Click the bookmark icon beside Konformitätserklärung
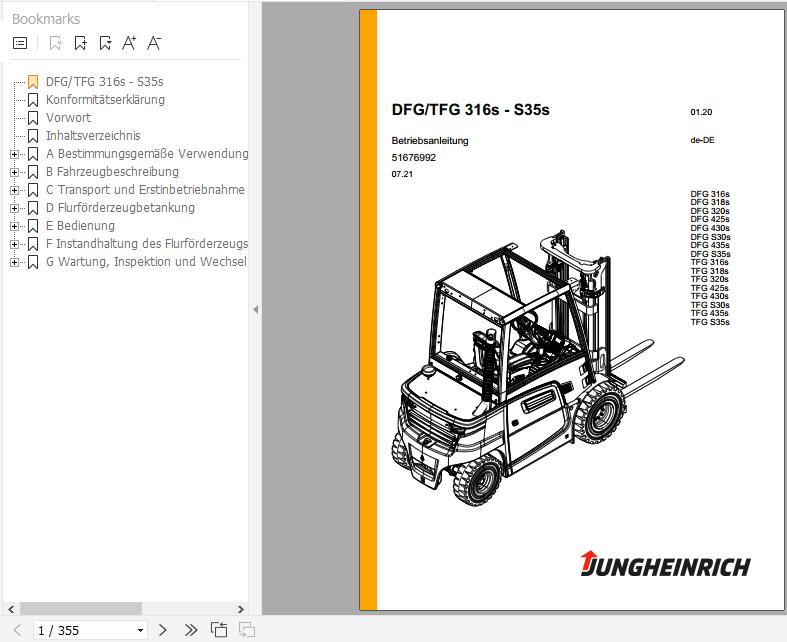787x642 pixels. point(33,100)
